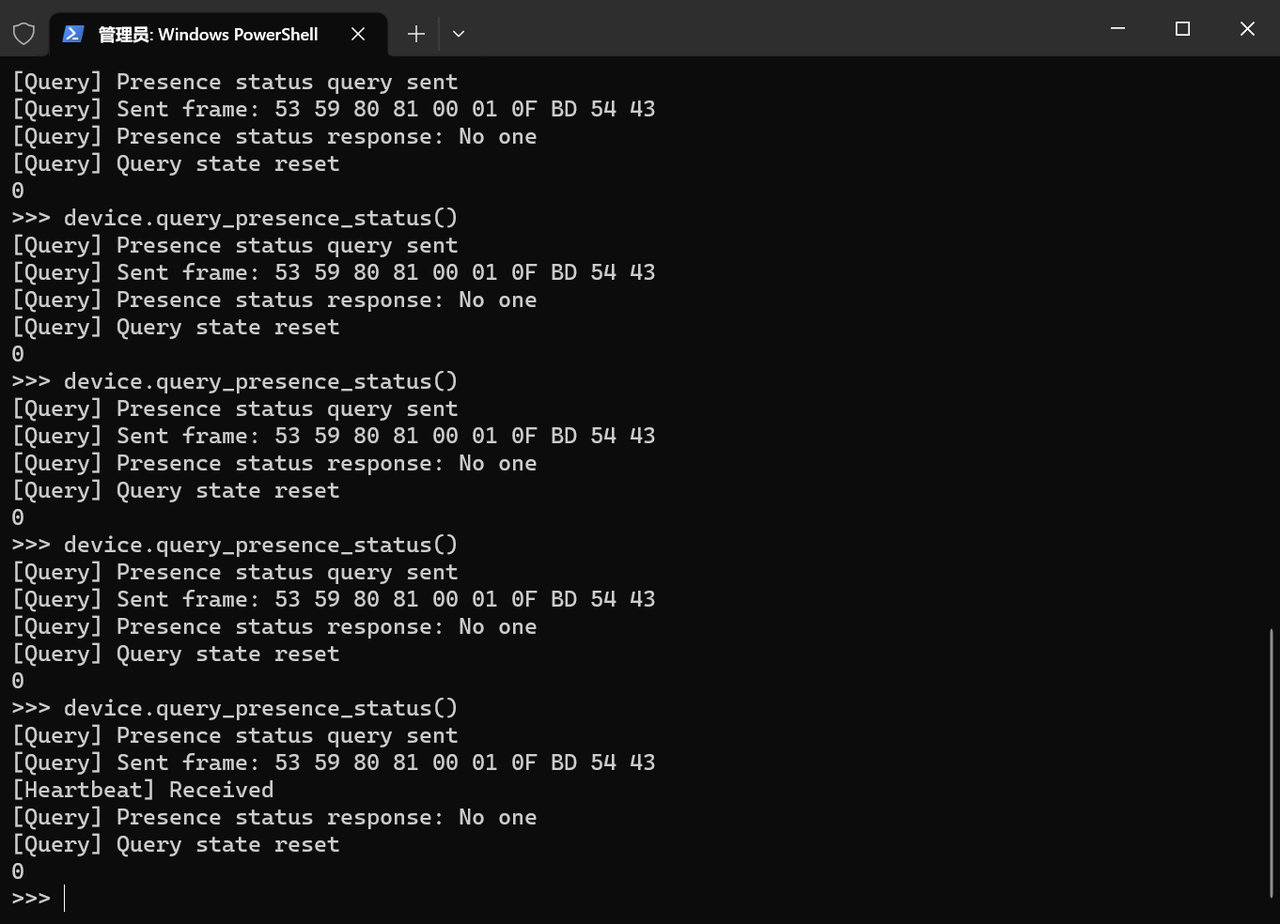This screenshot has width=1280, height=924.
Task: Click the empty title bar area beside the dropdown
Action: point(780,28)
